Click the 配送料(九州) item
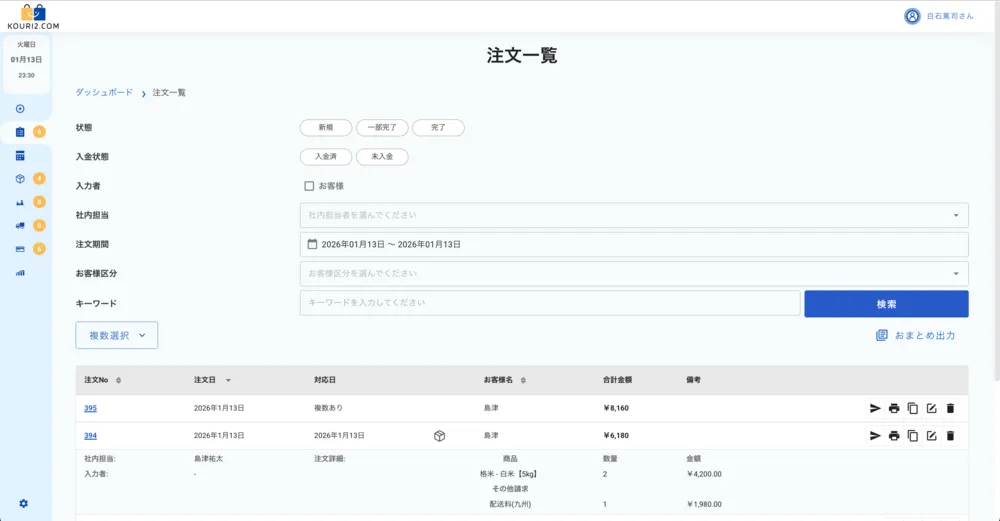Viewport: 1000px width, 521px height. pos(510,504)
